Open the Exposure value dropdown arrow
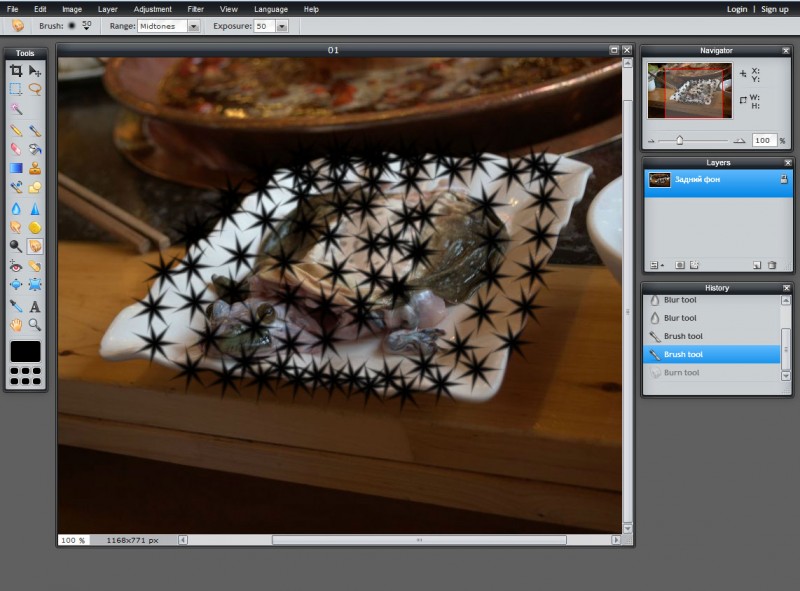This screenshot has width=800, height=591. [282, 26]
